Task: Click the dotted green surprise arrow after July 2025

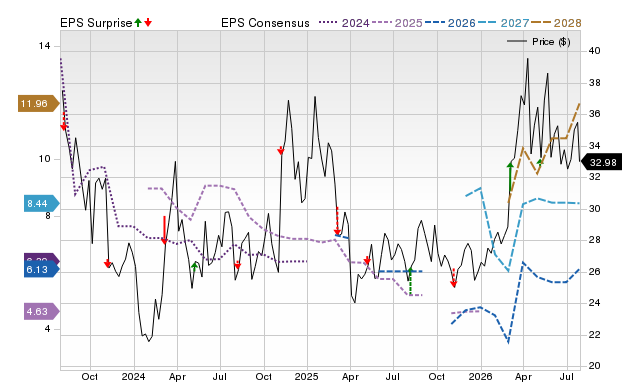Action: tap(410, 281)
